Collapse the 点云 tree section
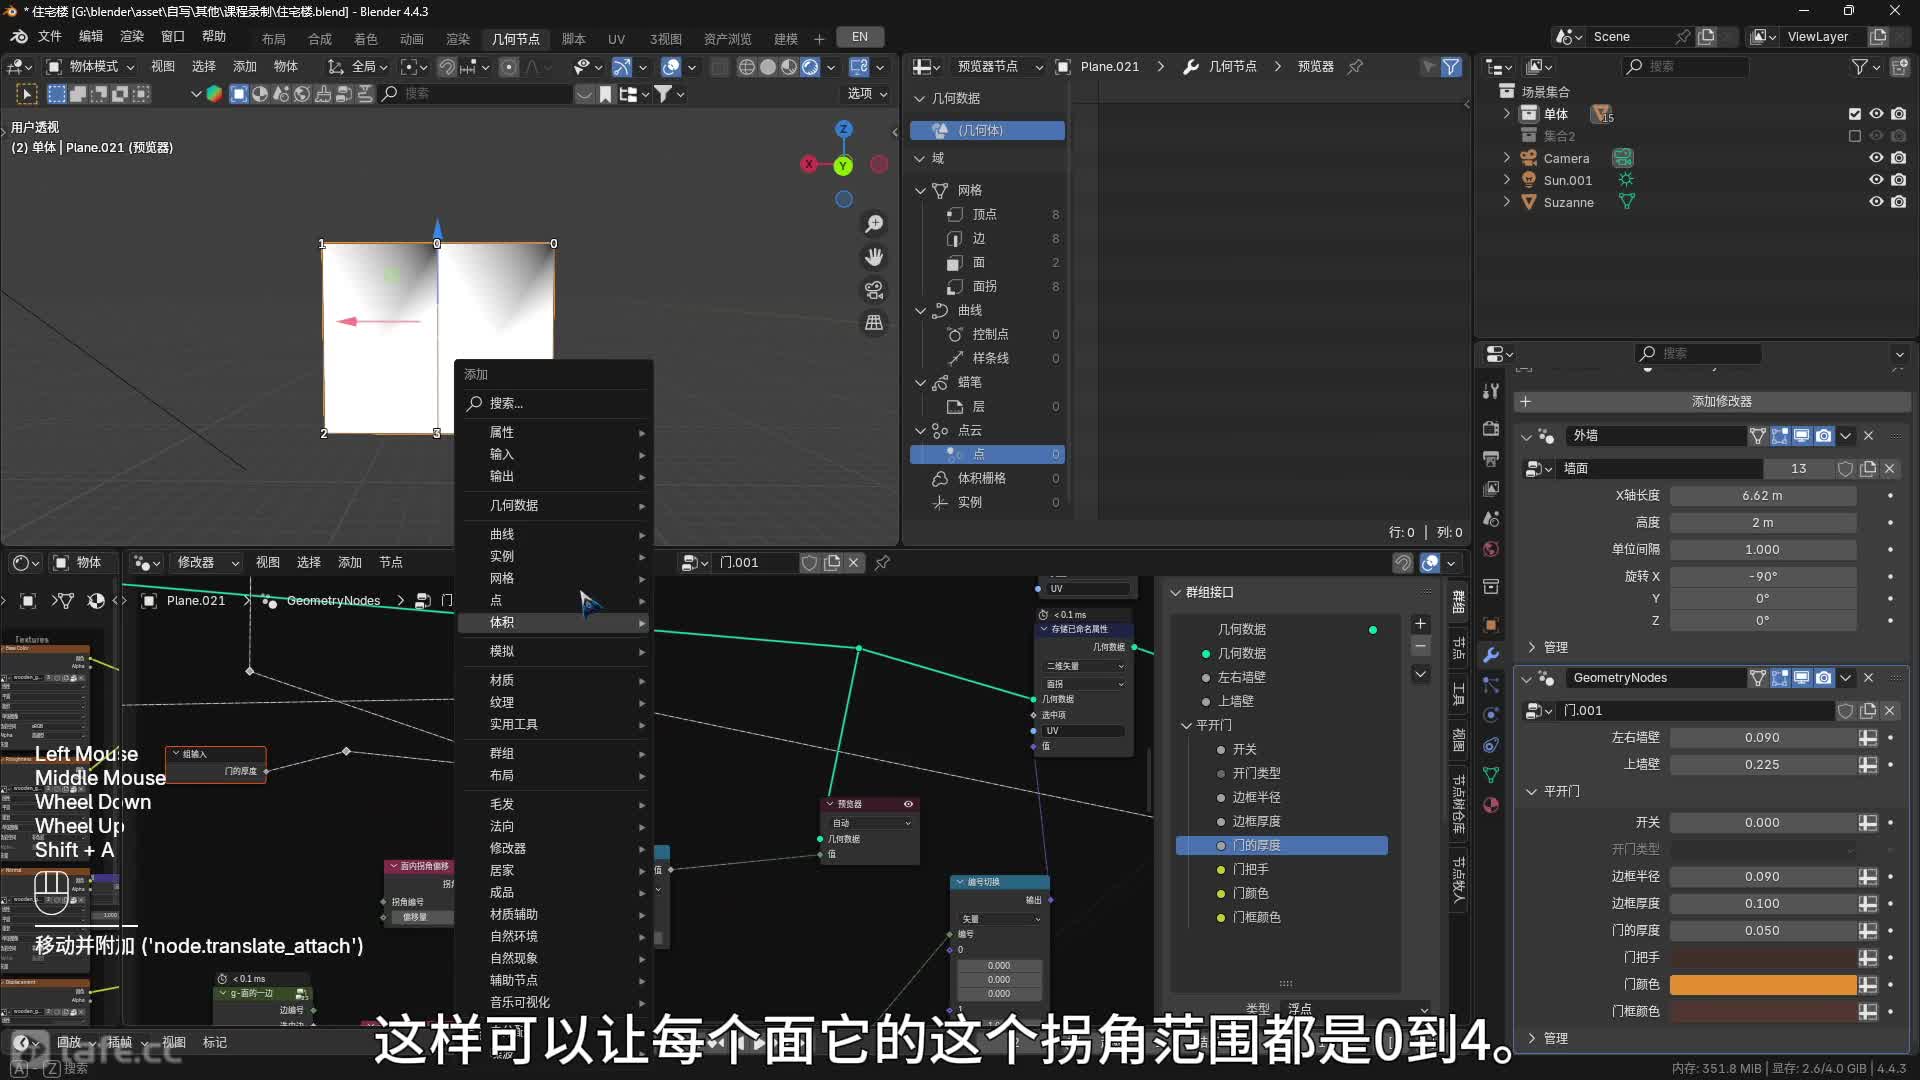 pos(921,430)
